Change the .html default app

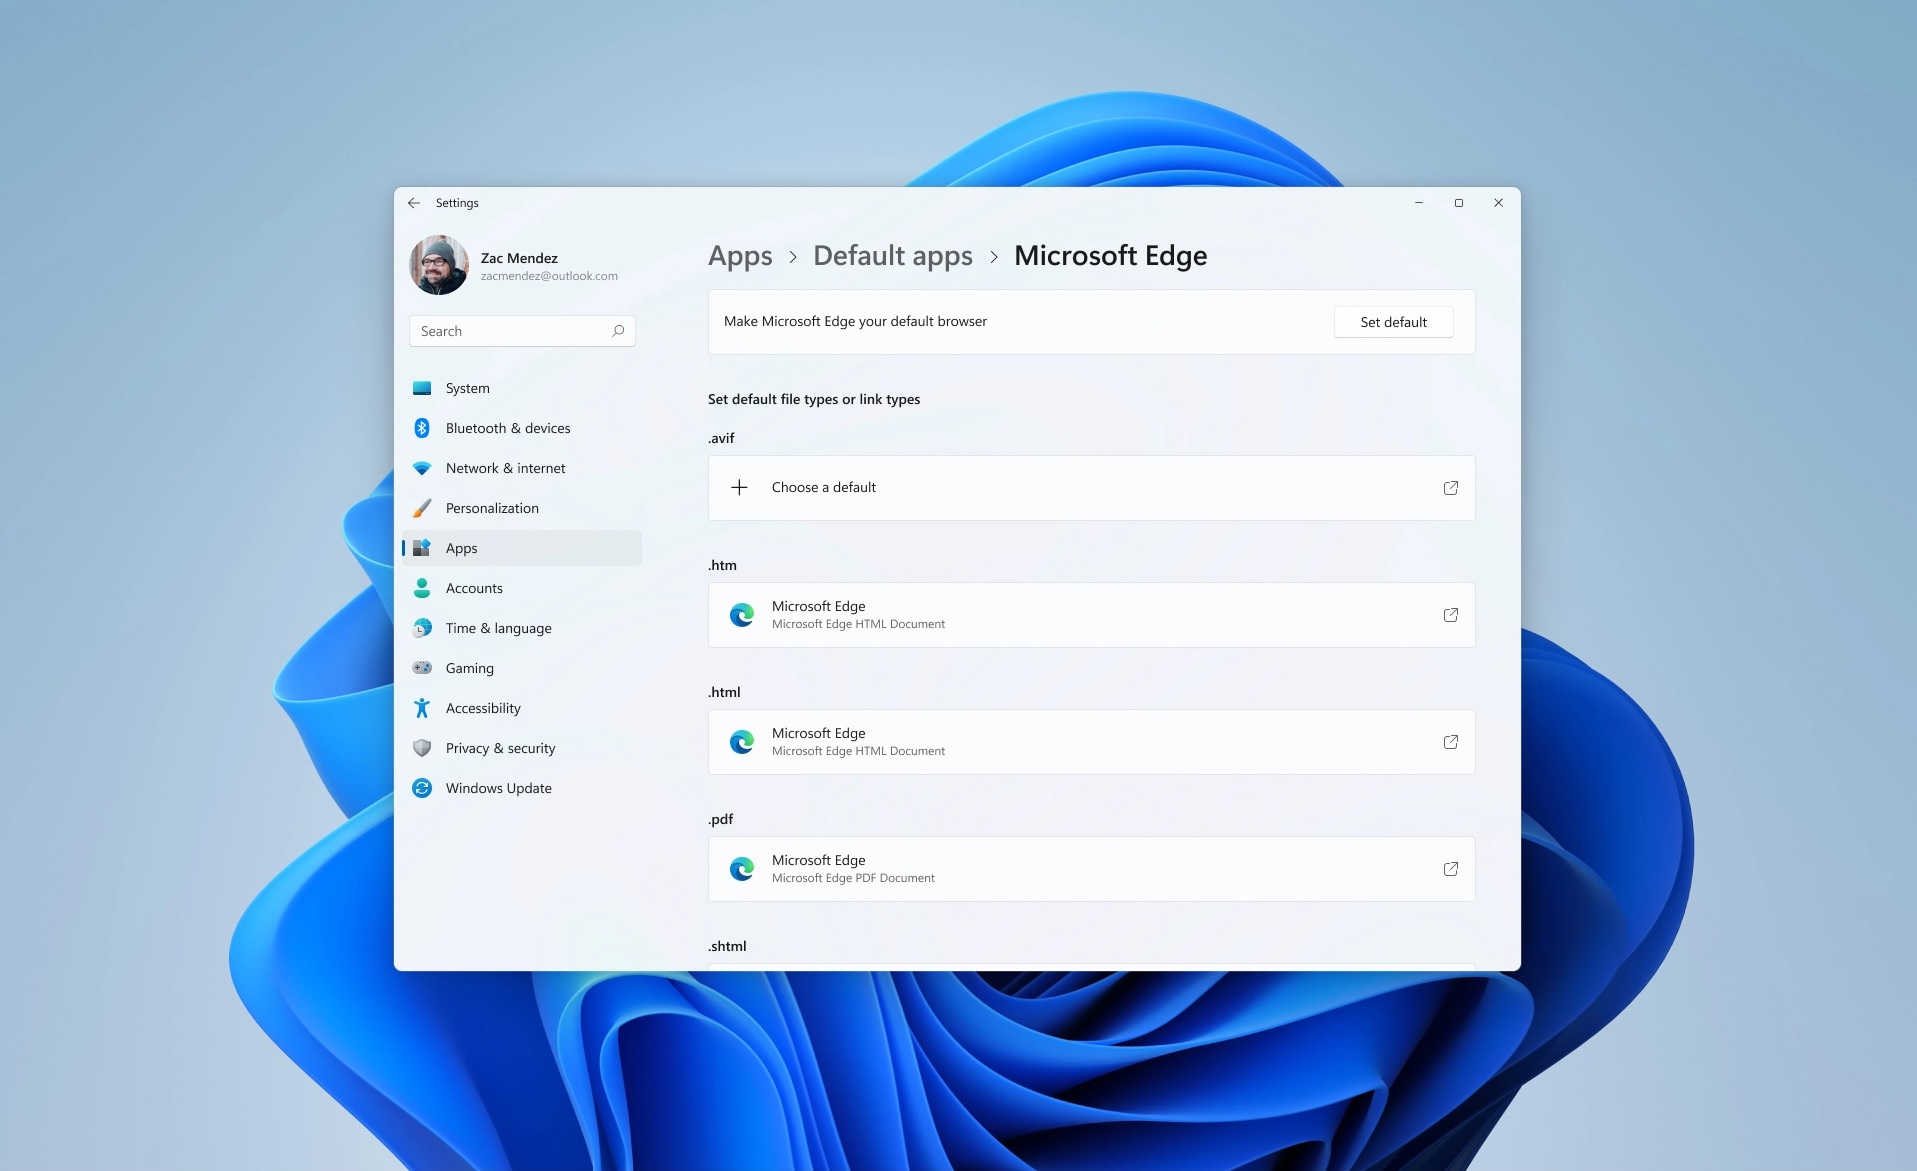tap(1091, 742)
